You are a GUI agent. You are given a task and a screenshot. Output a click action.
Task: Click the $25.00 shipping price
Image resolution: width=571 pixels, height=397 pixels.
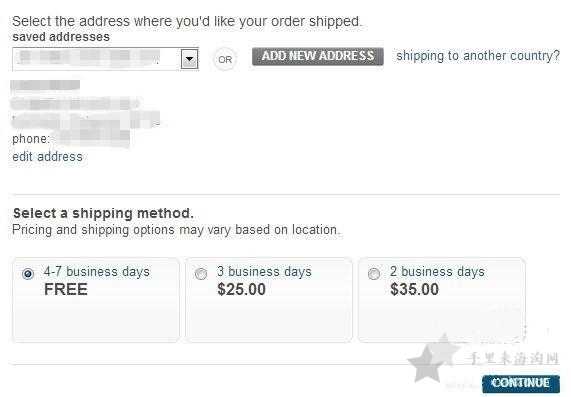[241, 290]
